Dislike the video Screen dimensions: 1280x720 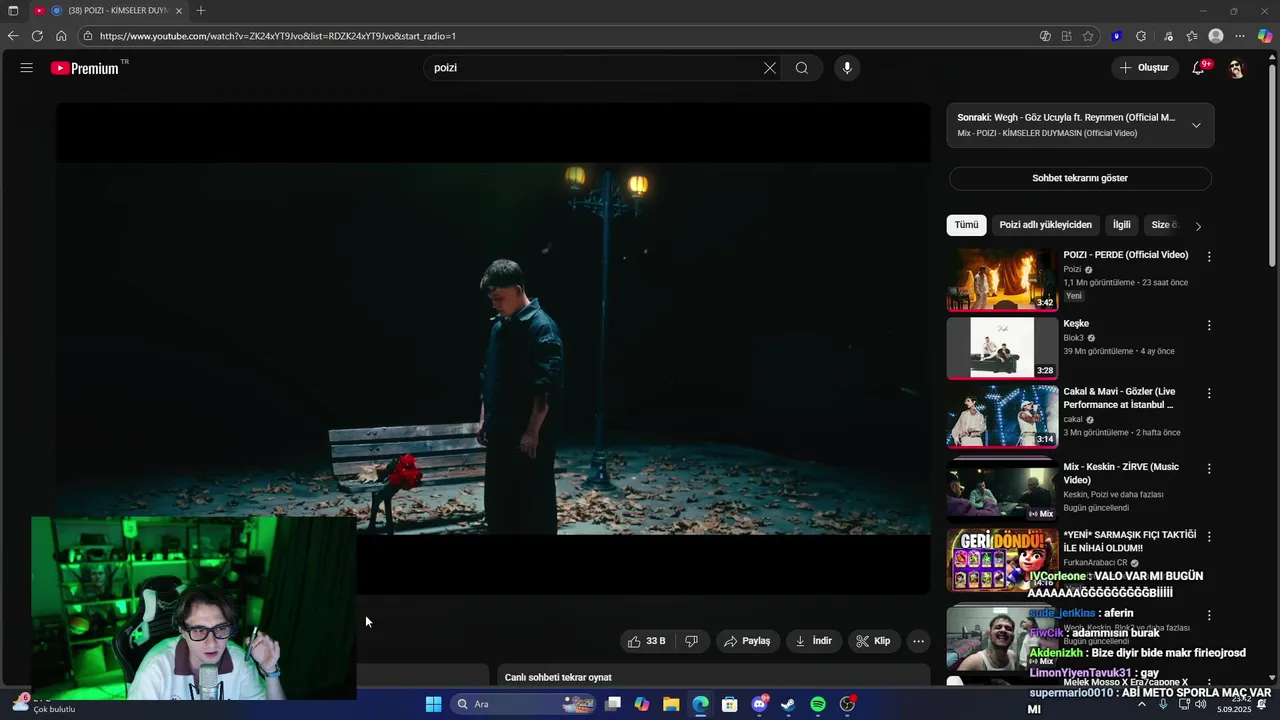point(691,641)
